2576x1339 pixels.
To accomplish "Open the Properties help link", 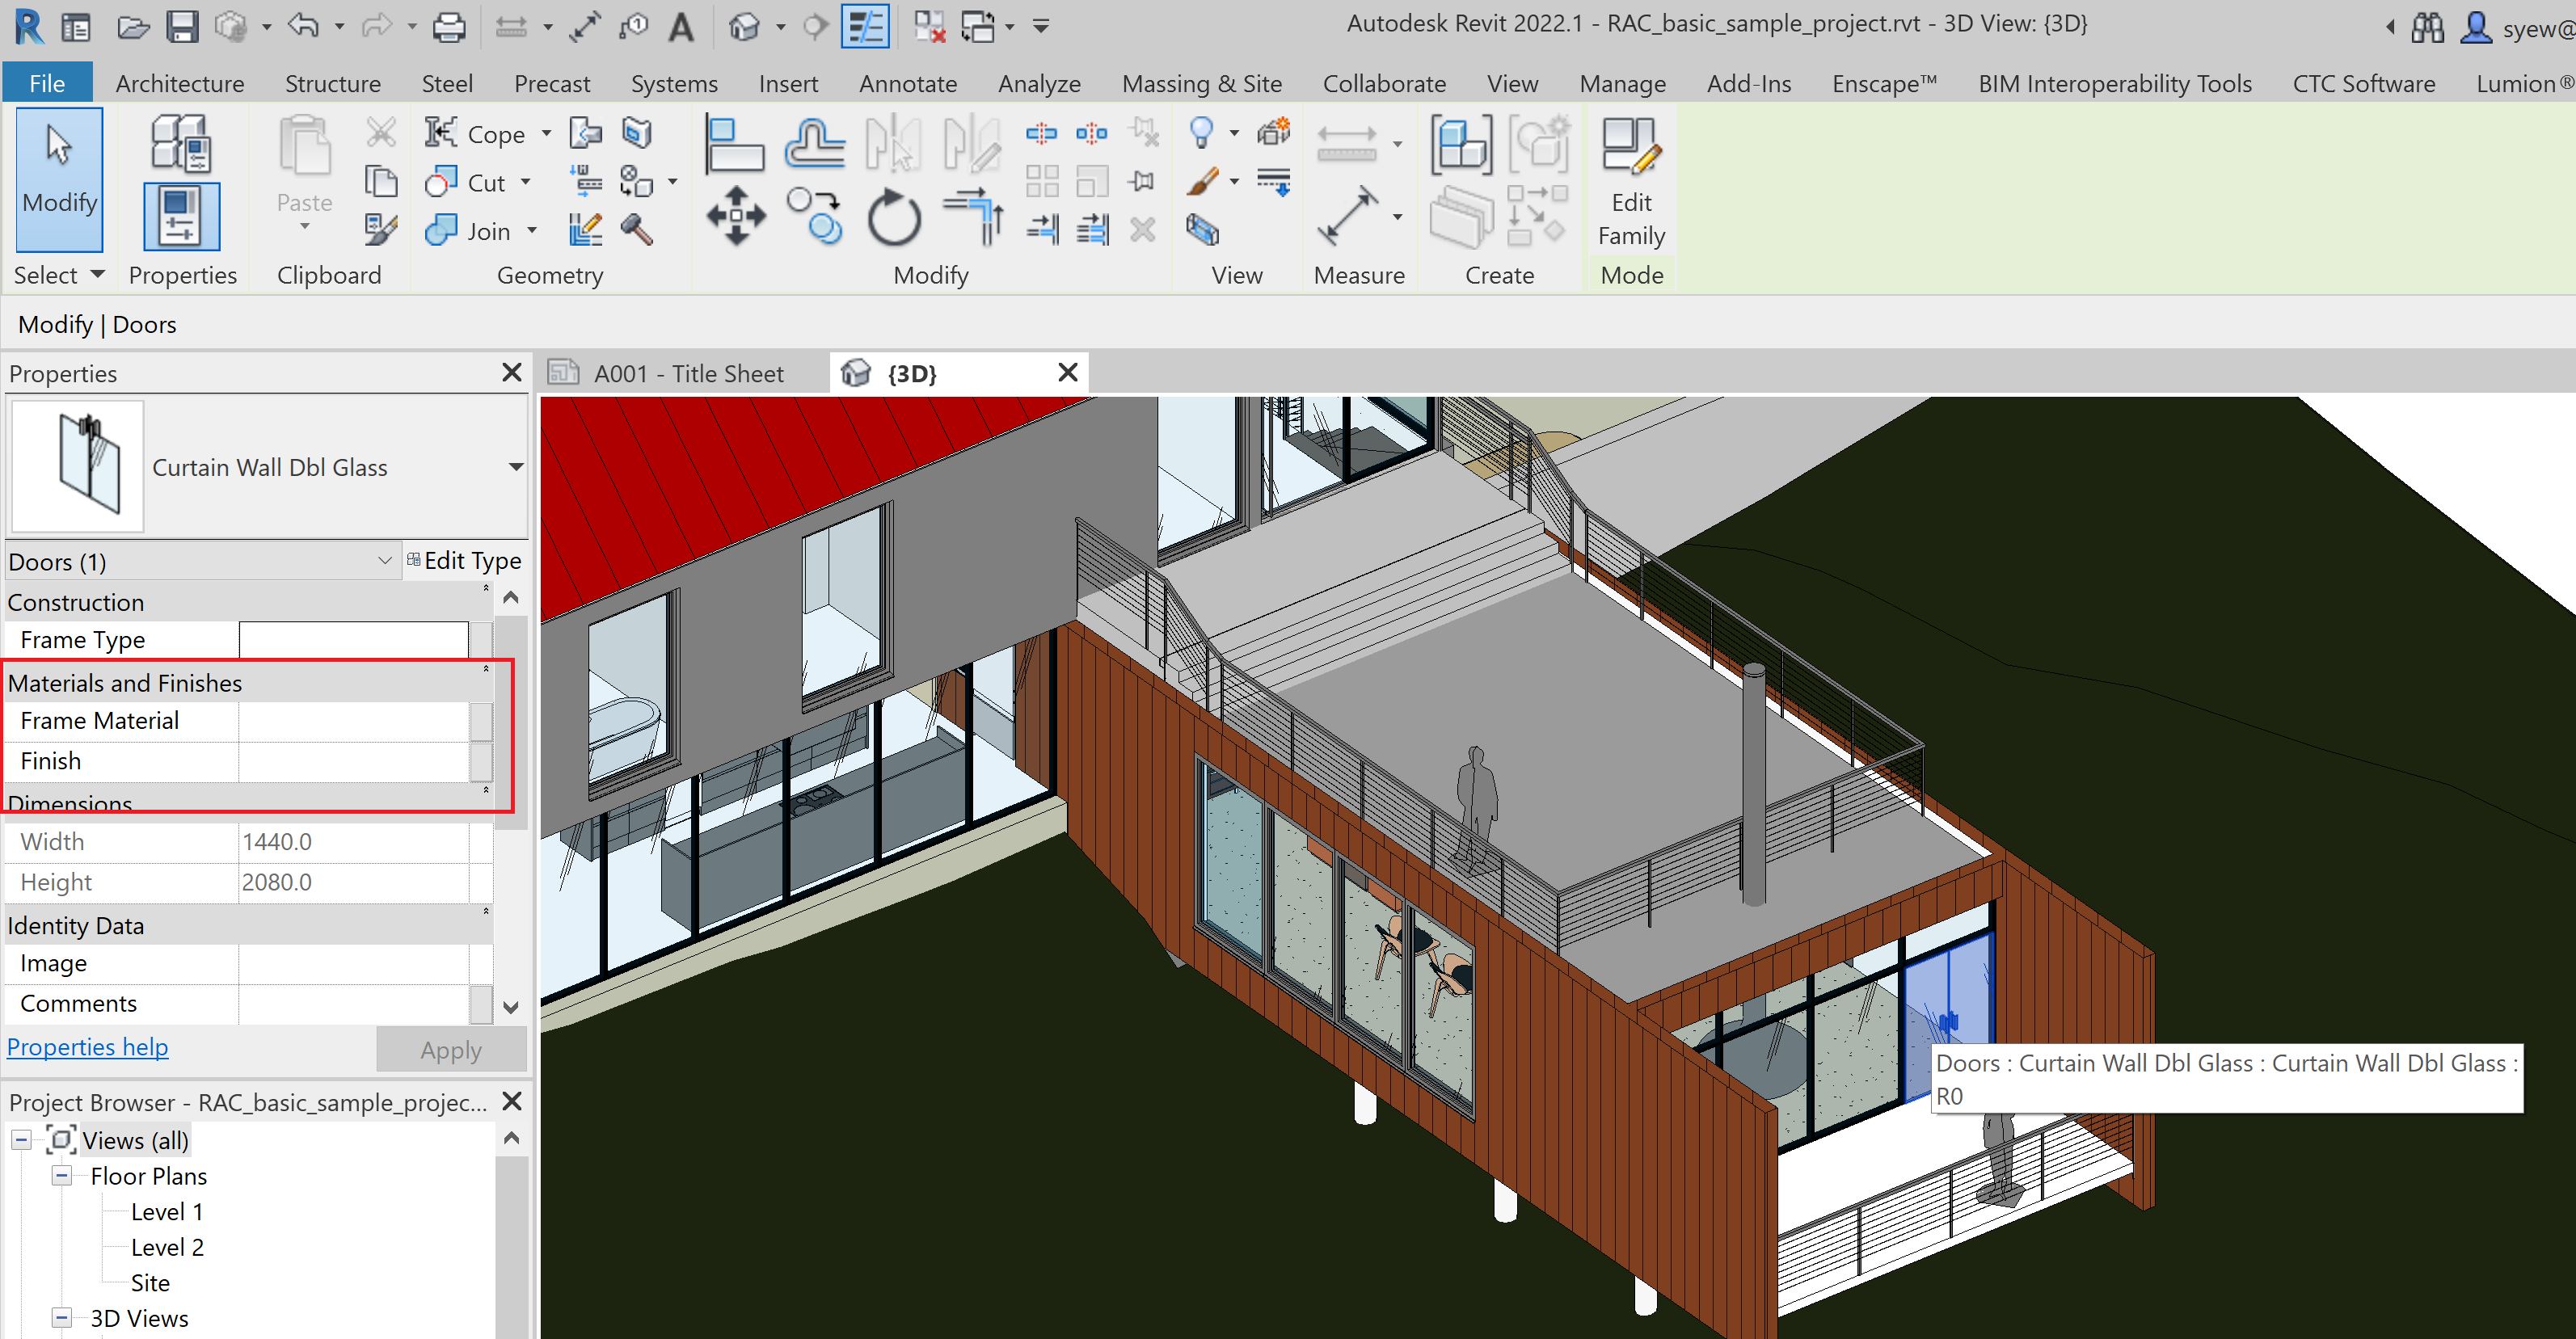I will [87, 1047].
